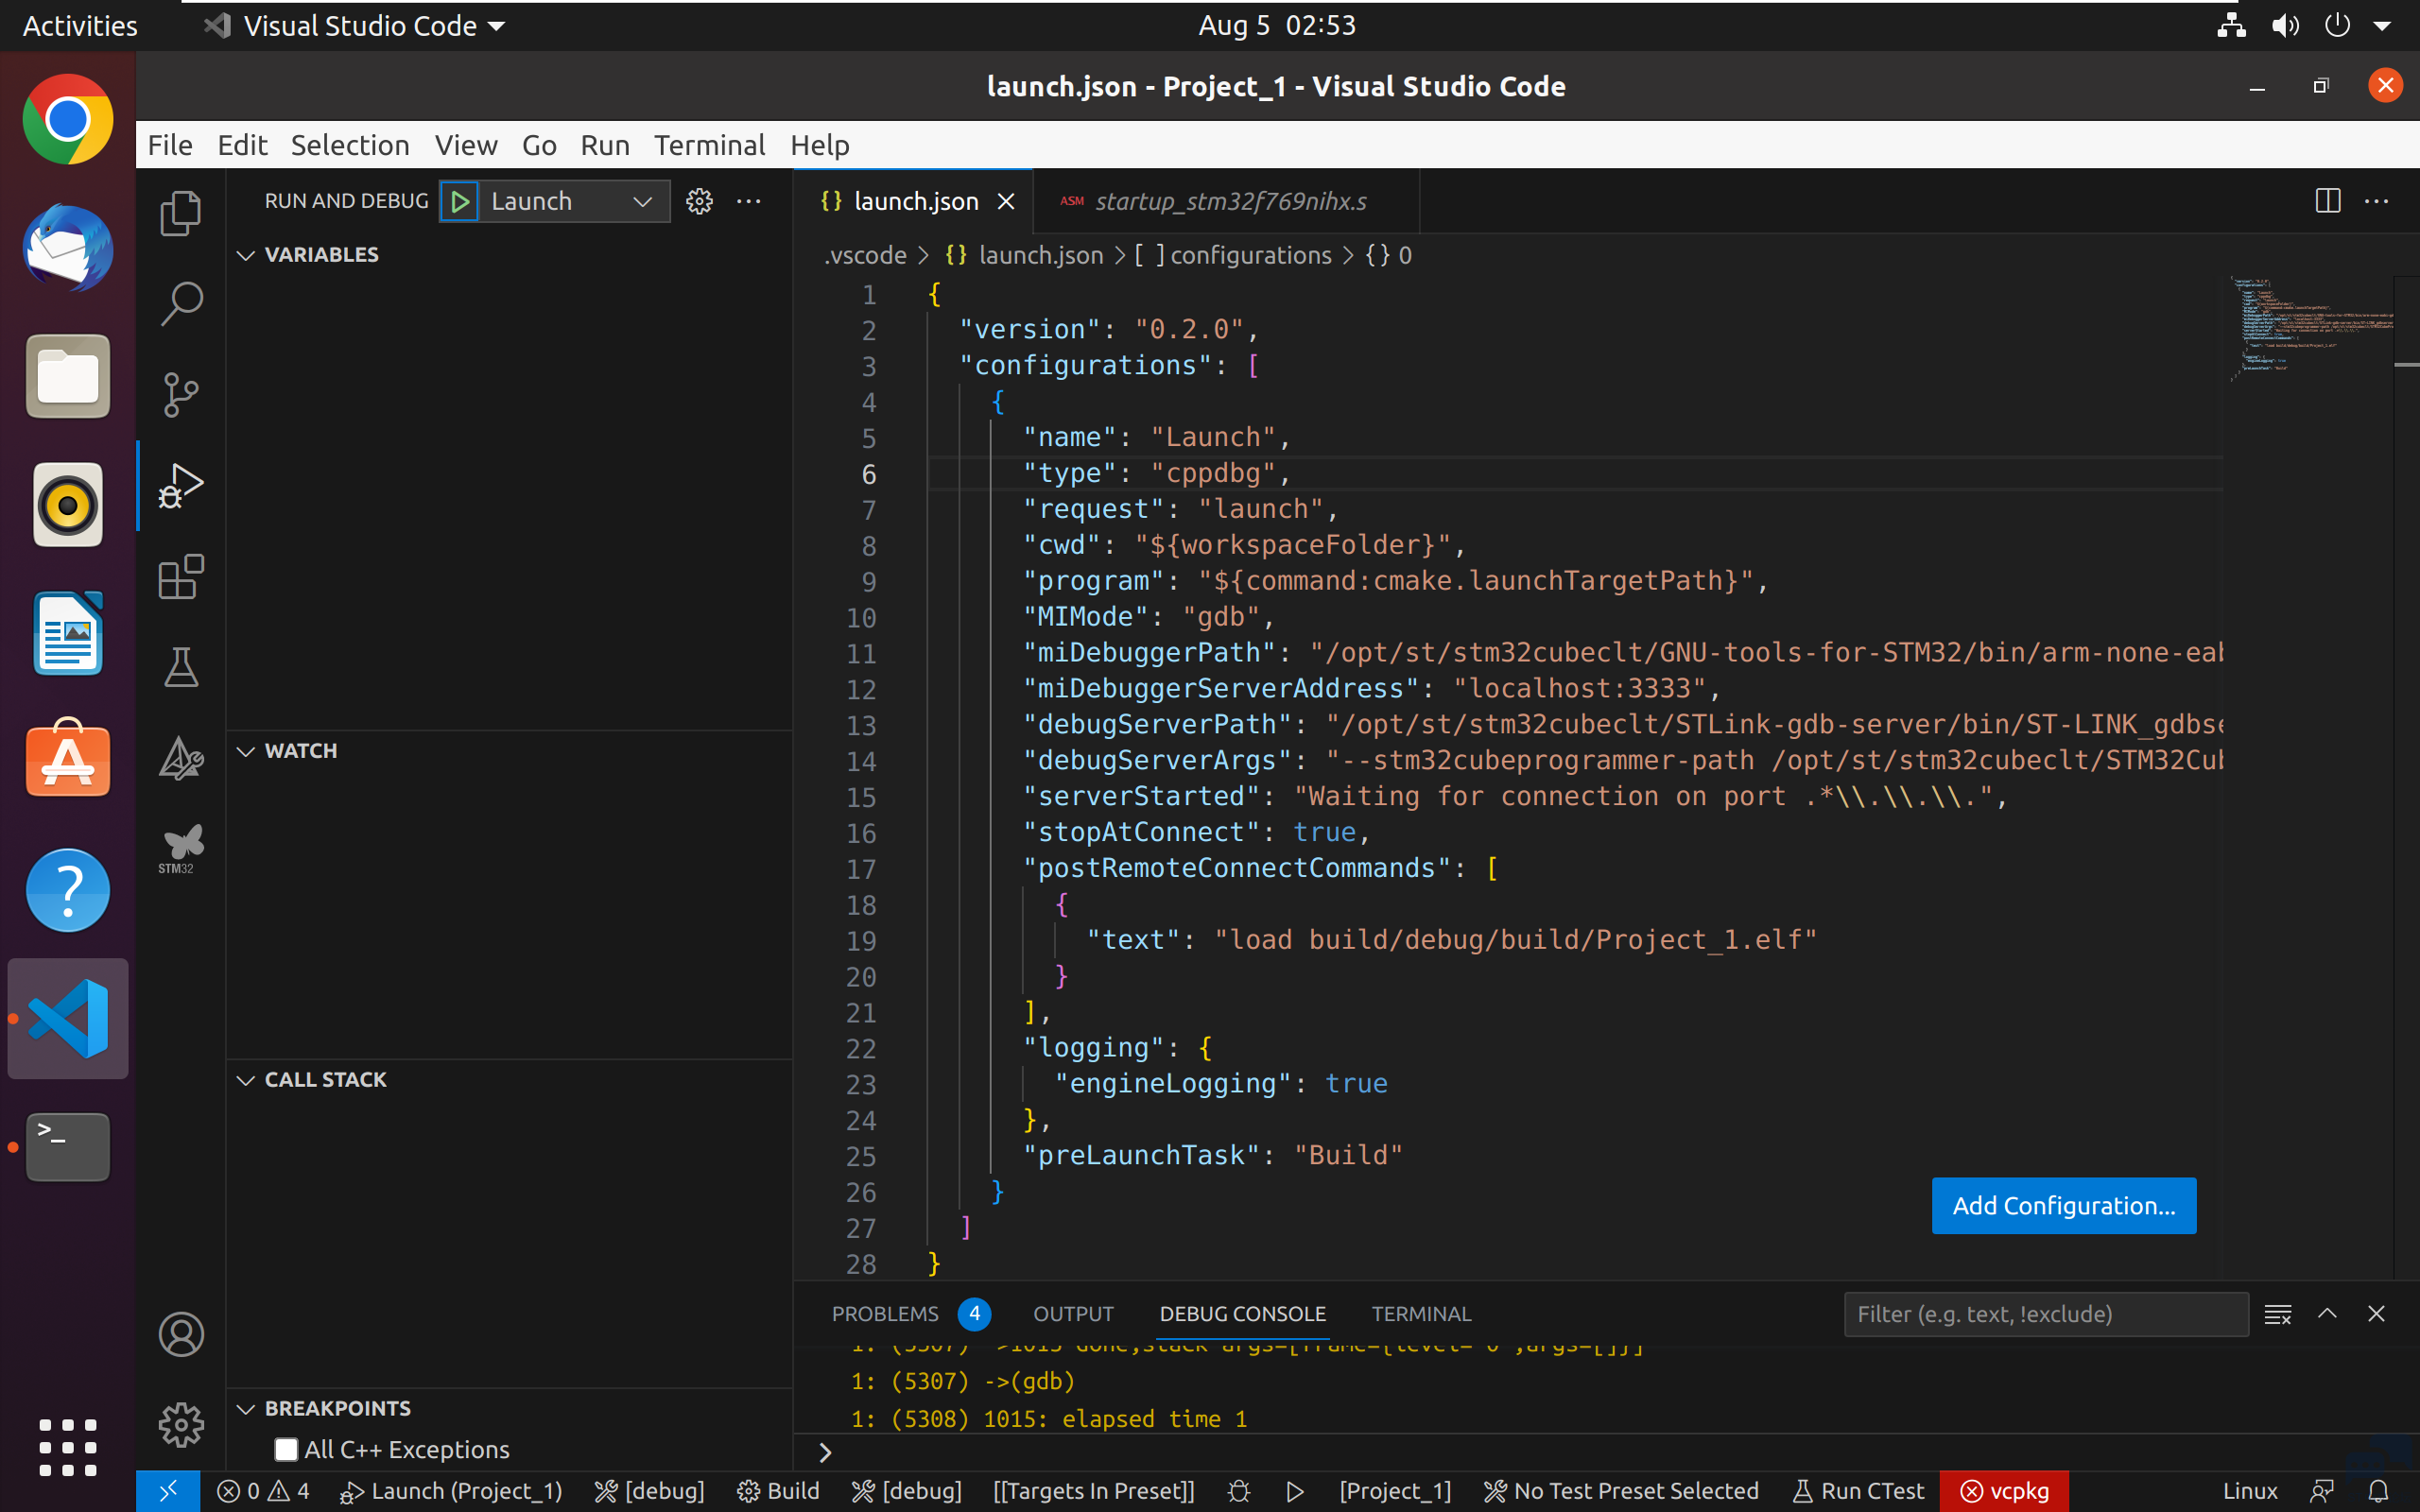Switch to the TERMINAL panel tab
The height and width of the screenshot is (1512, 2420).
pyautogui.click(x=1421, y=1314)
